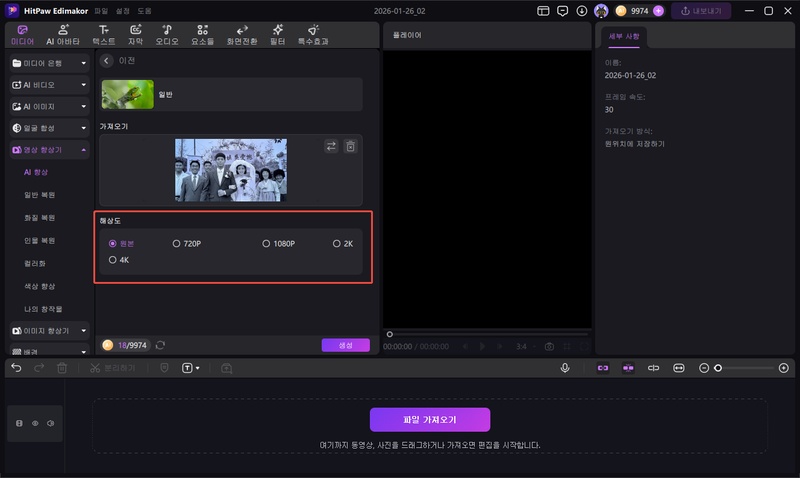The height and width of the screenshot is (478, 800).
Task: Mute the track with speaker icon
Action: (51, 423)
